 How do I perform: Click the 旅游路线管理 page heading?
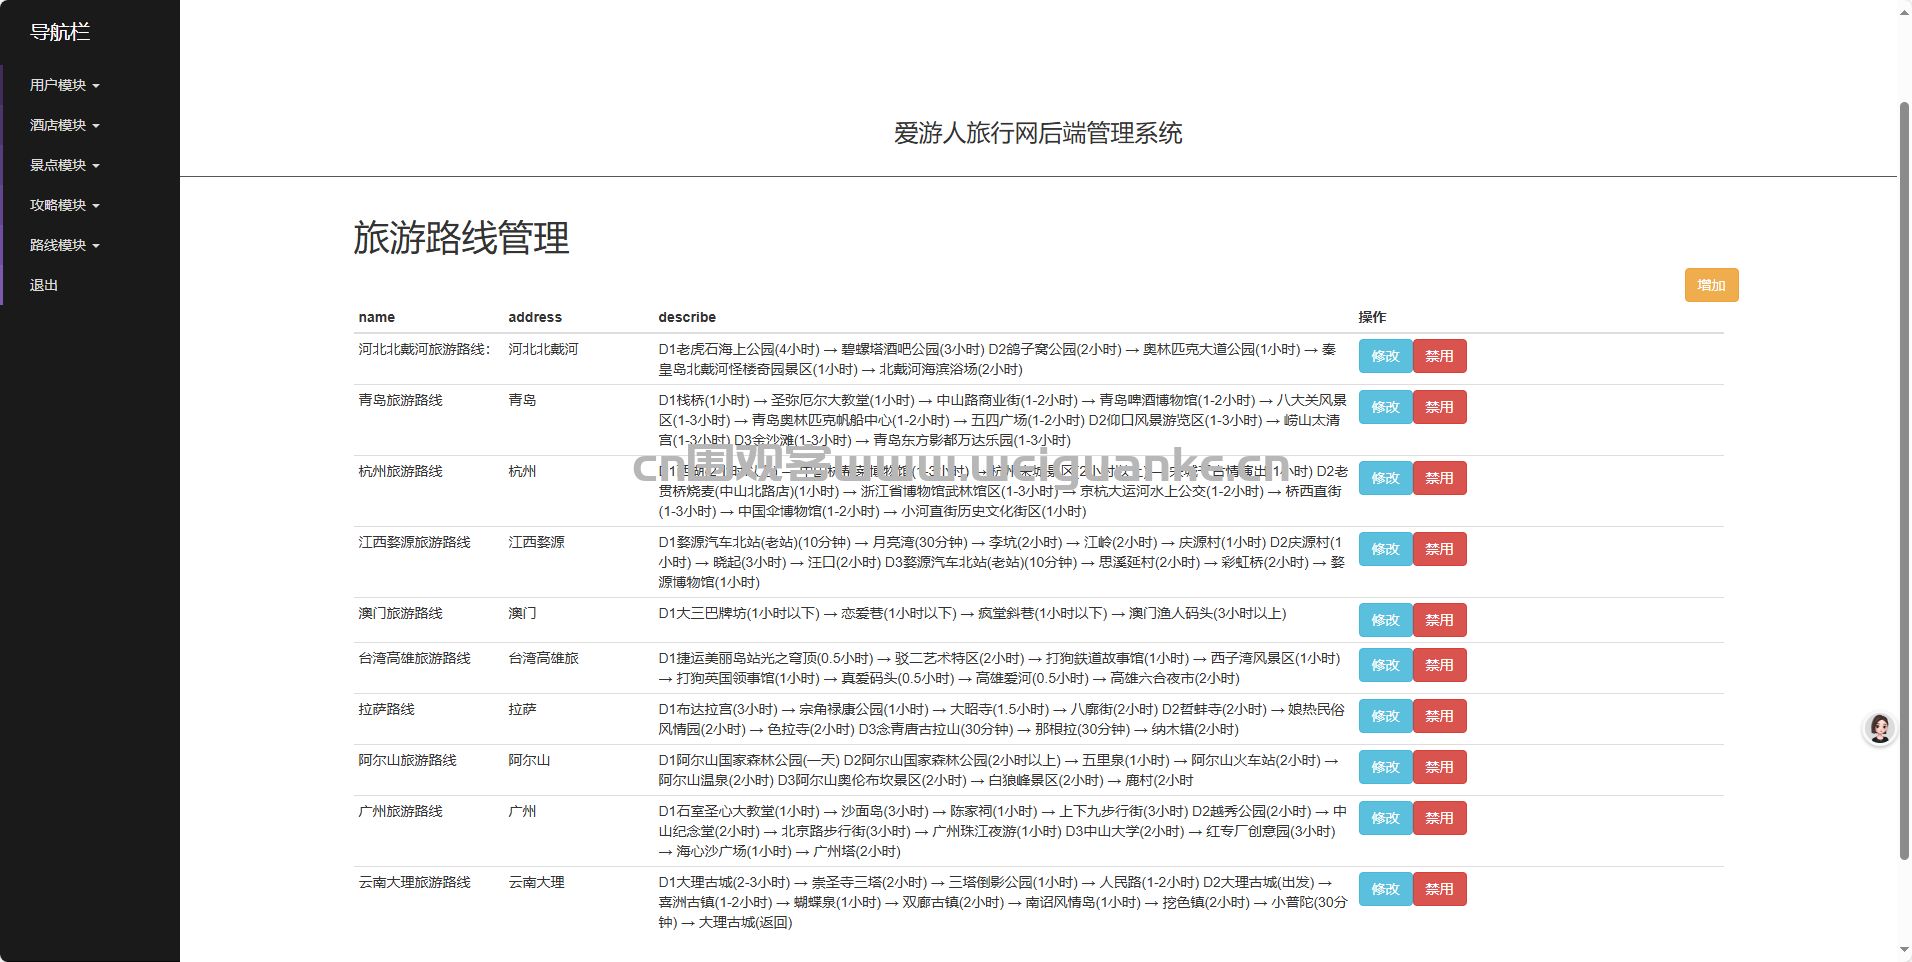pos(461,238)
